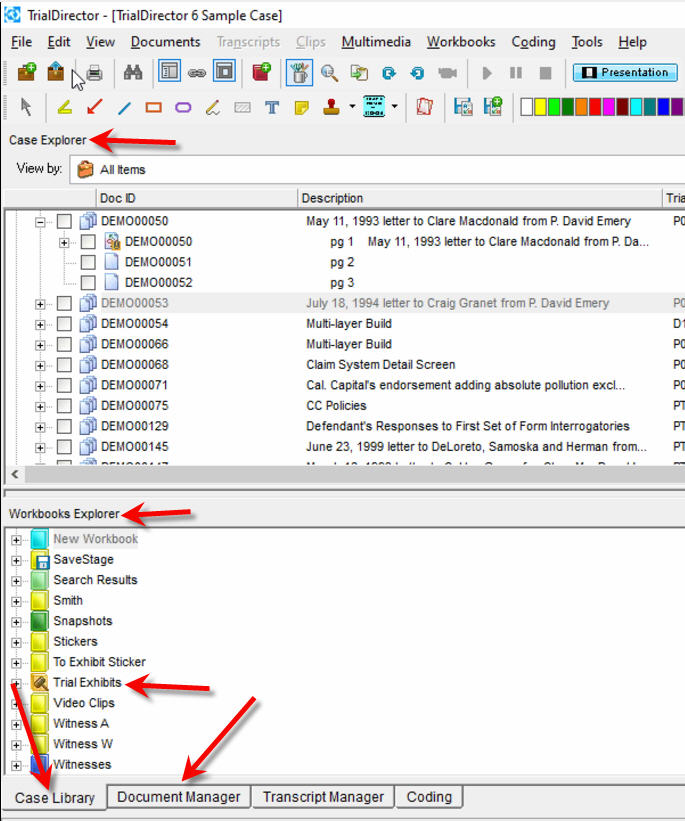Image resolution: width=685 pixels, height=821 pixels.
Task: Check the box next to DEMO00129
Action: click(x=64, y=426)
